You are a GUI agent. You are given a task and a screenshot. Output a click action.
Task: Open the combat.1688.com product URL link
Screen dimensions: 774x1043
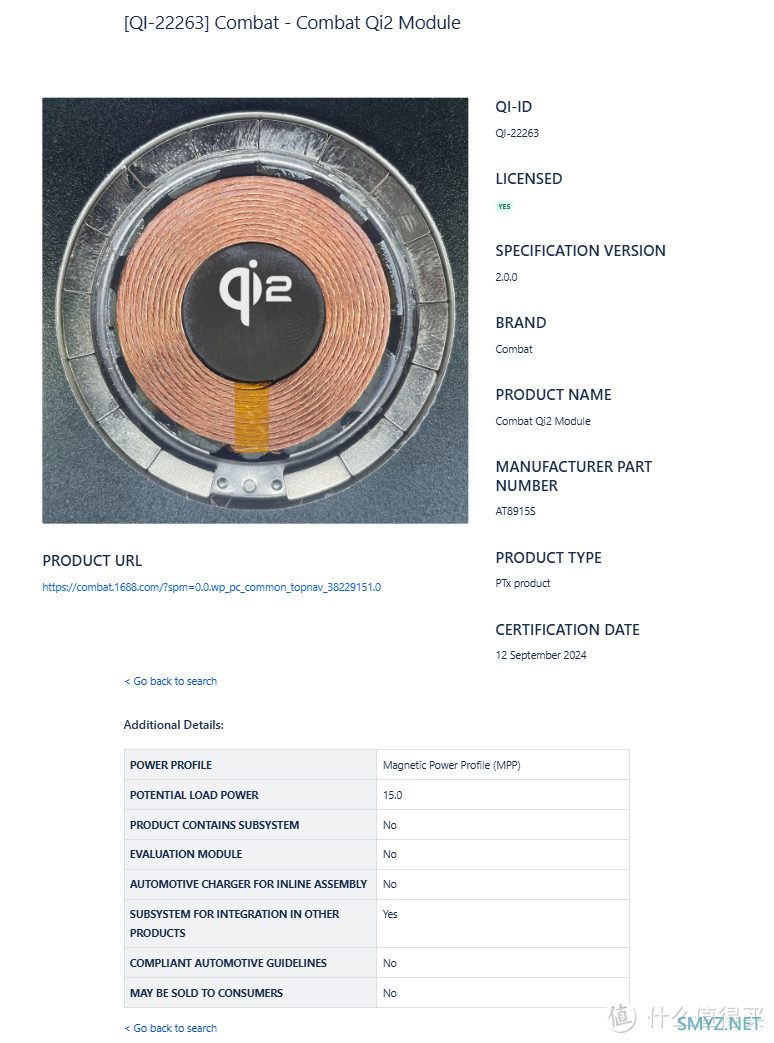click(211, 587)
